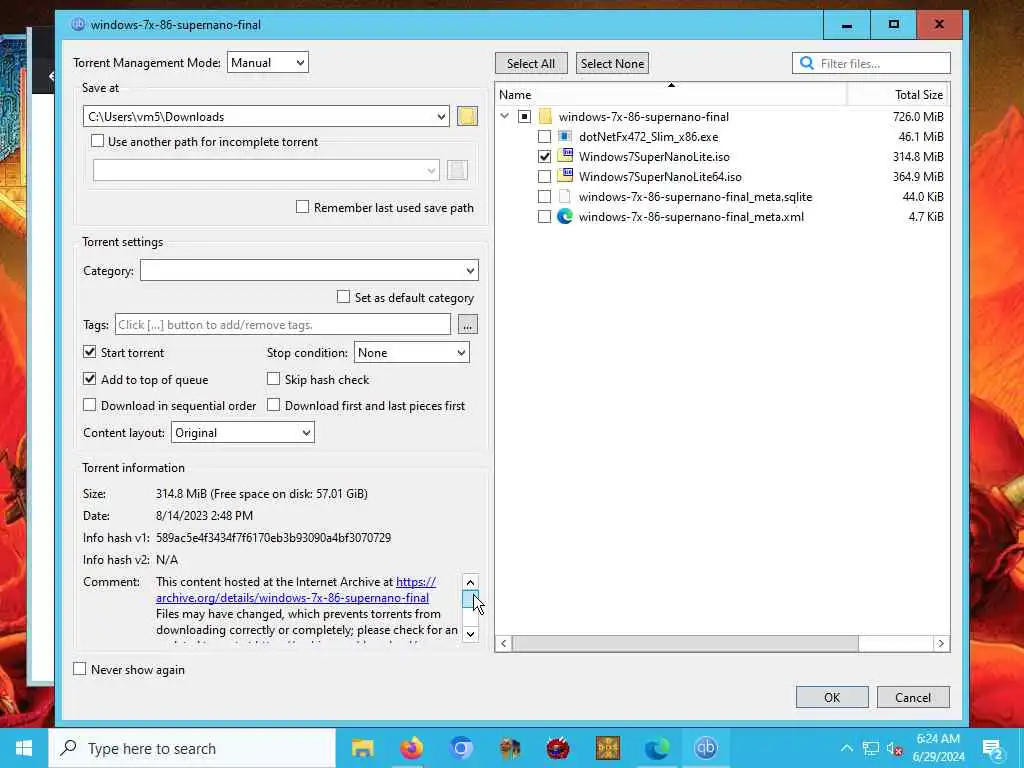Viewport: 1024px width, 768px height.
Task: Open Microsoft Edge from the taskbar
Action: tap(656, 748)
